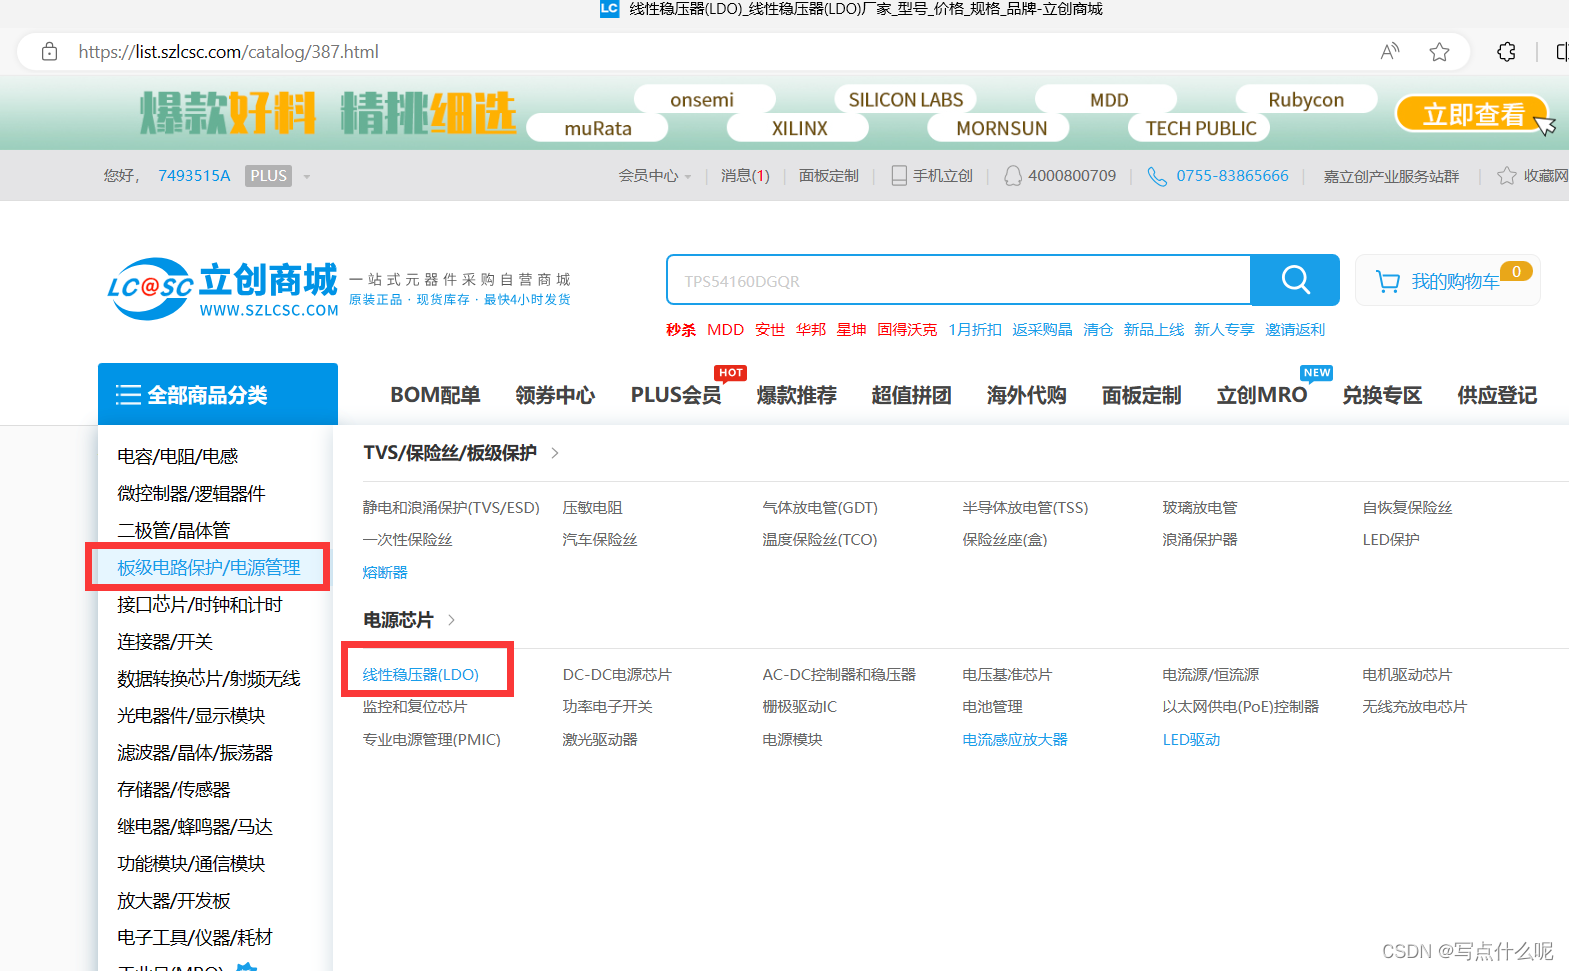Select 存储器/传感器 category
This screenshot has width=1569, height=971.
[174, 789]
